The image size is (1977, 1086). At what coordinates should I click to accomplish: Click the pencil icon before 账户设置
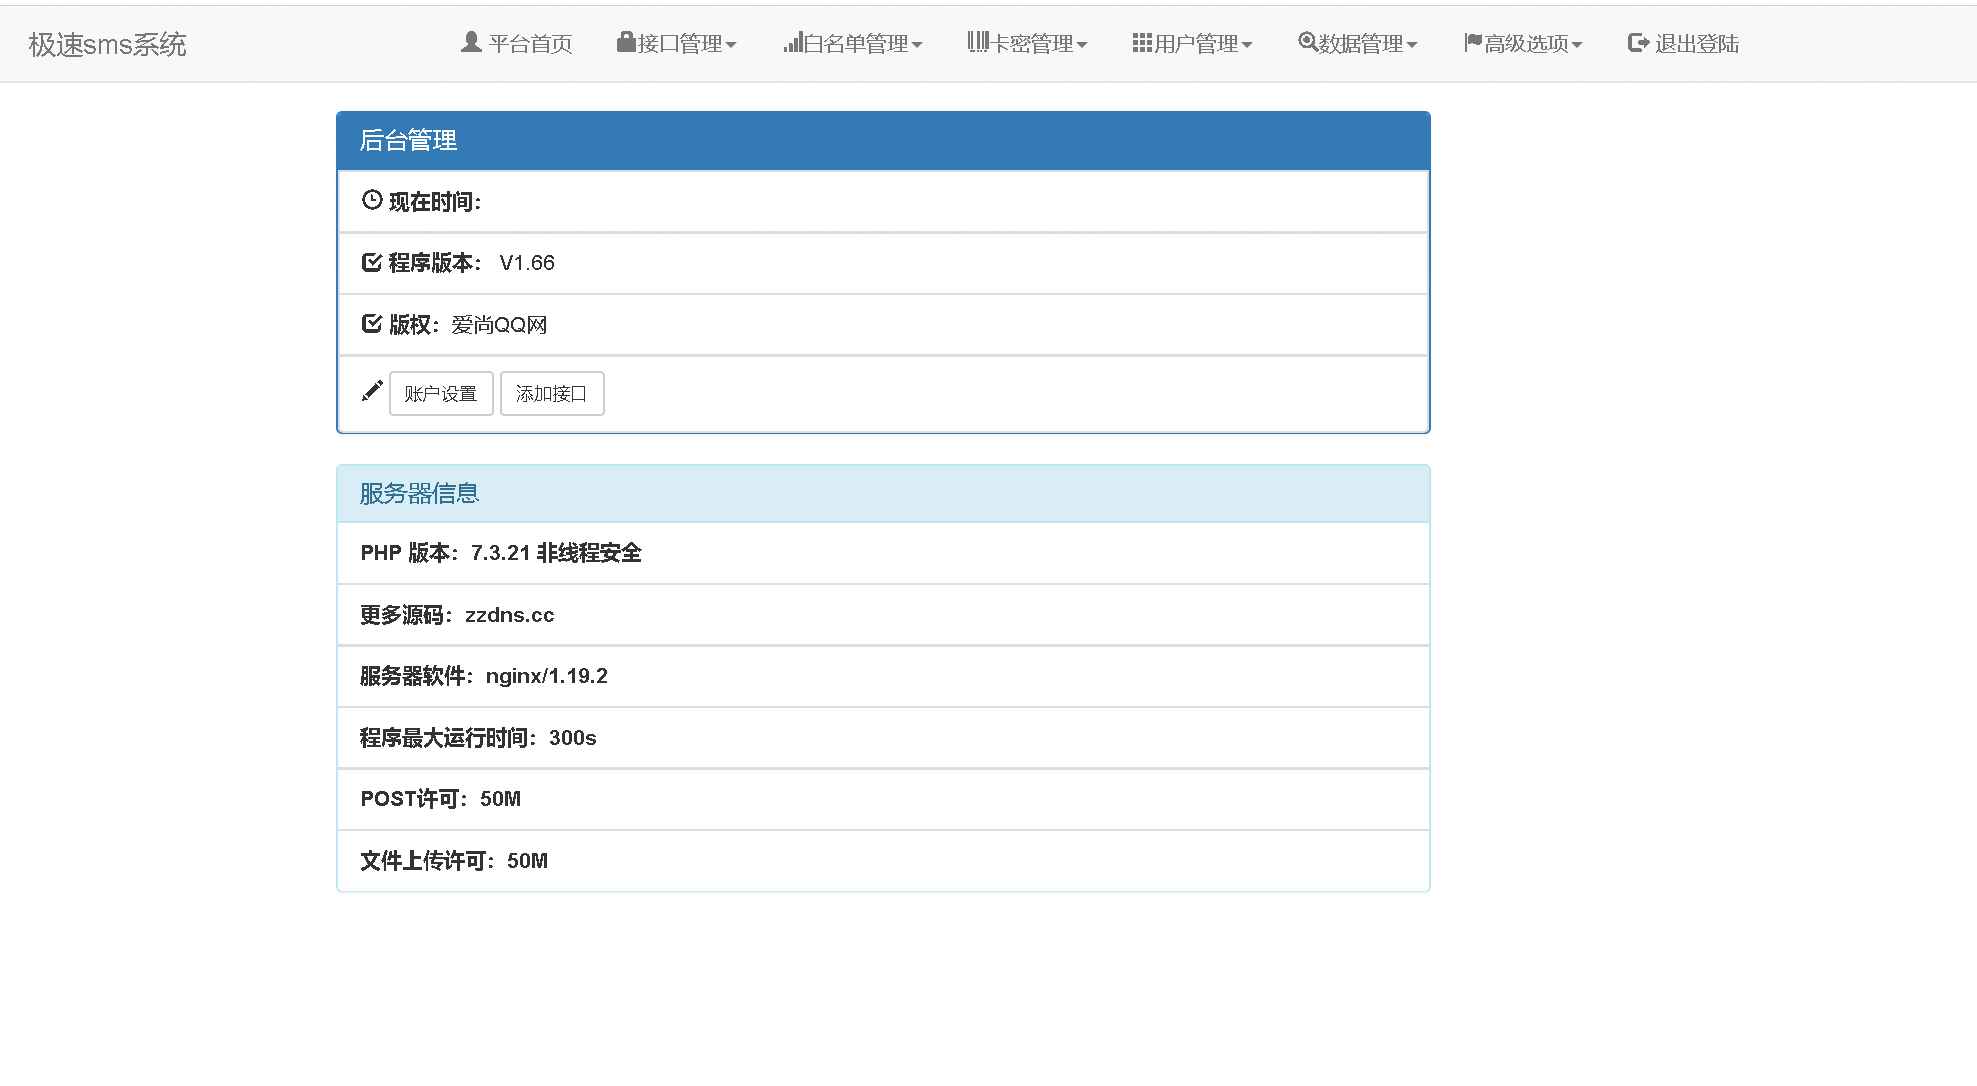click(372, 391)
